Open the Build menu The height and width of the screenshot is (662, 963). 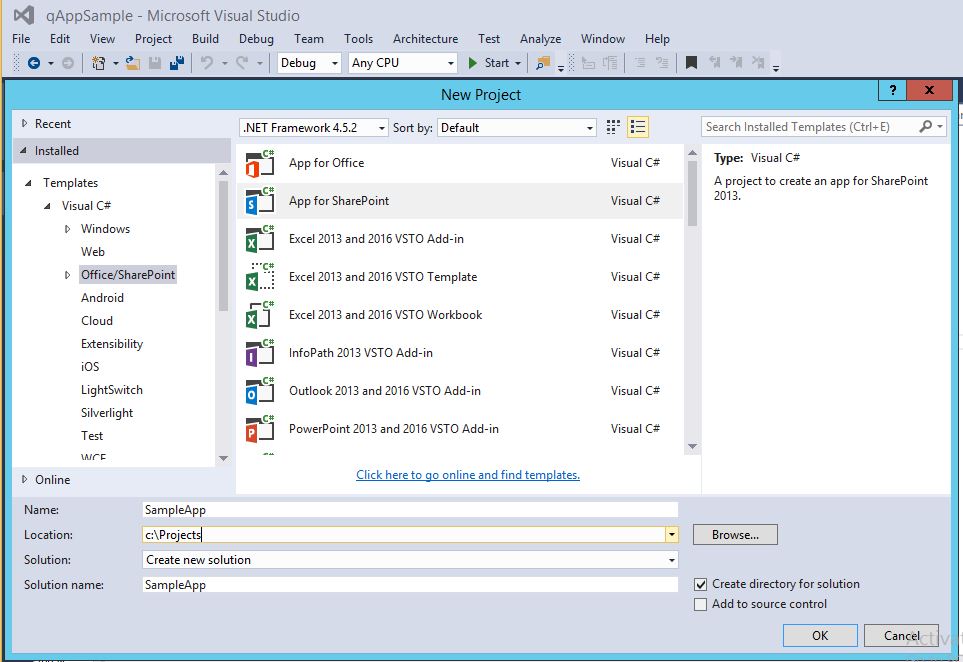tap(205, 39)
